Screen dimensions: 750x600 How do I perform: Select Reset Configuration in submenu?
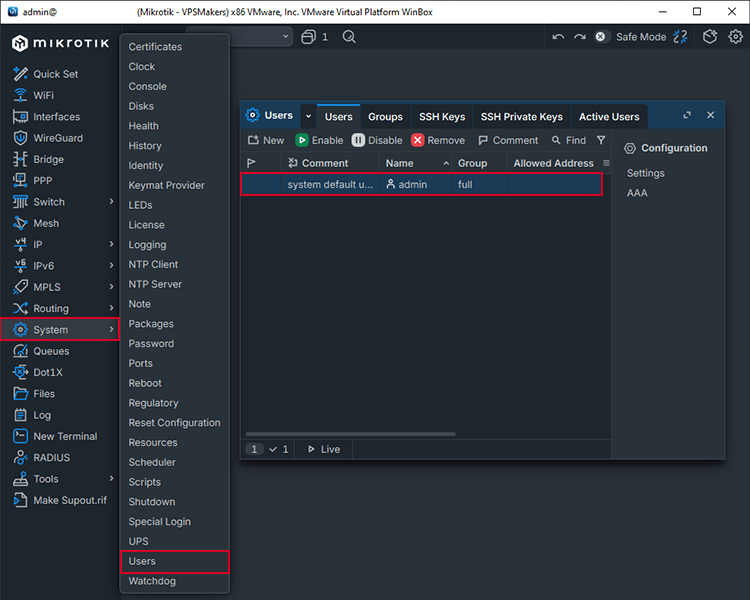[x=174, y=423]
